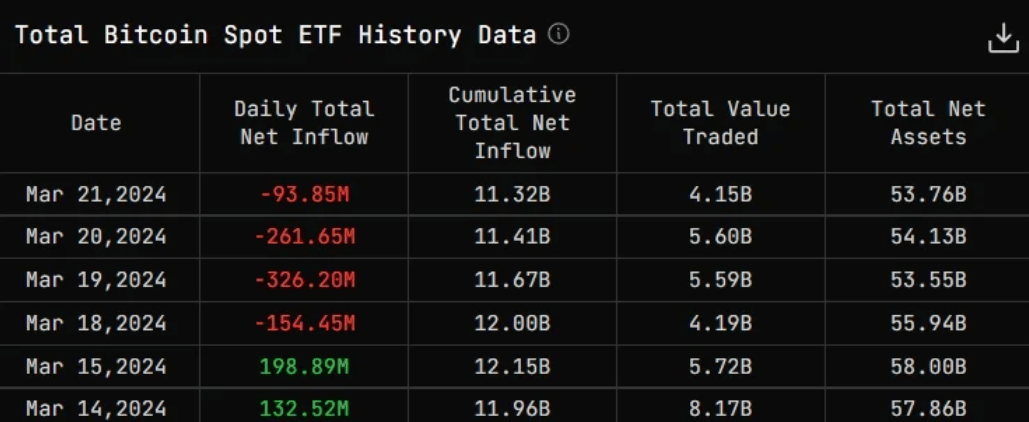Click the 12.00B cumulative inflow value
The width and height of the screenshot is (1029, 422).
coord(512,323)
